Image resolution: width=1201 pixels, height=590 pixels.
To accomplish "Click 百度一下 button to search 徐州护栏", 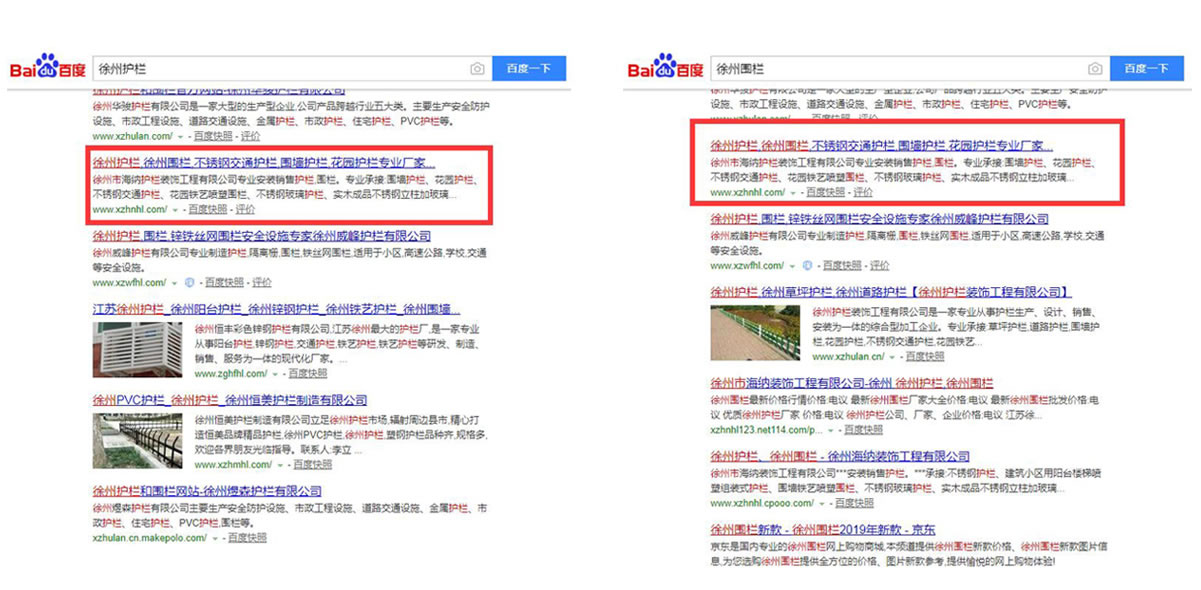I will 528,69.
